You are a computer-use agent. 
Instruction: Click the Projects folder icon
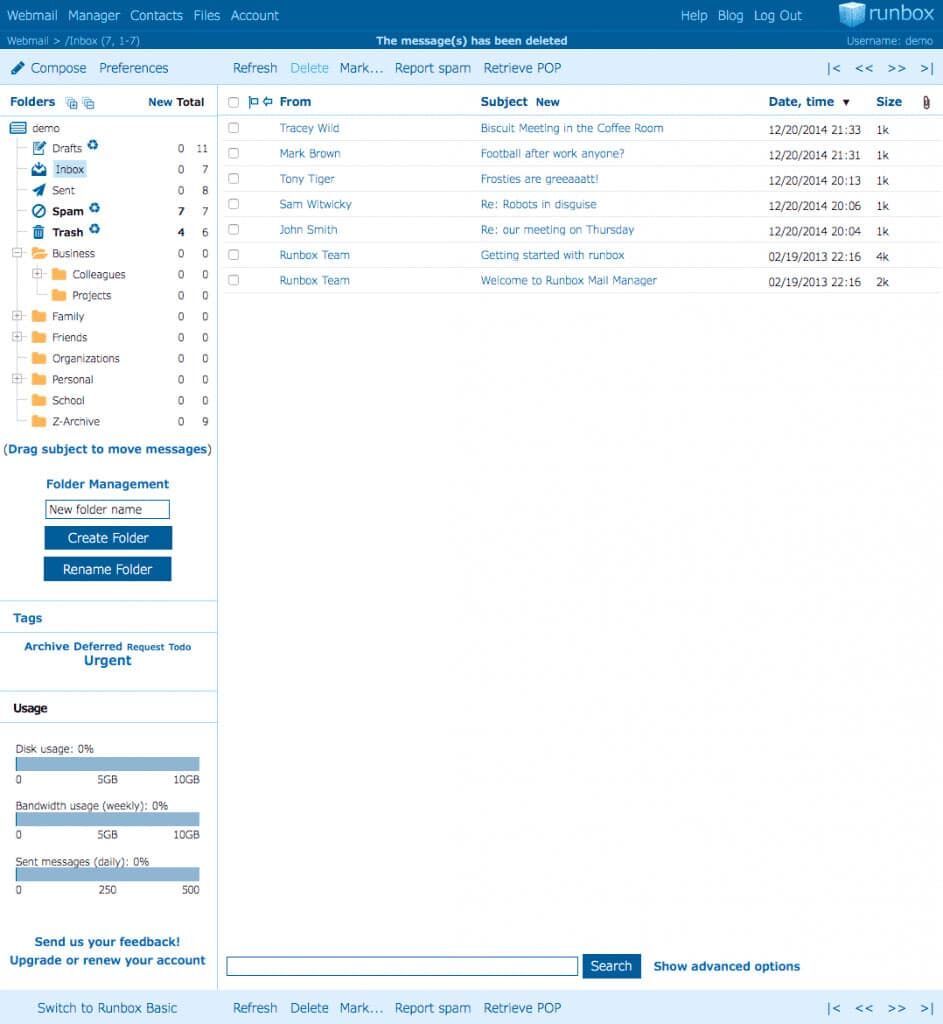[59, 295]
